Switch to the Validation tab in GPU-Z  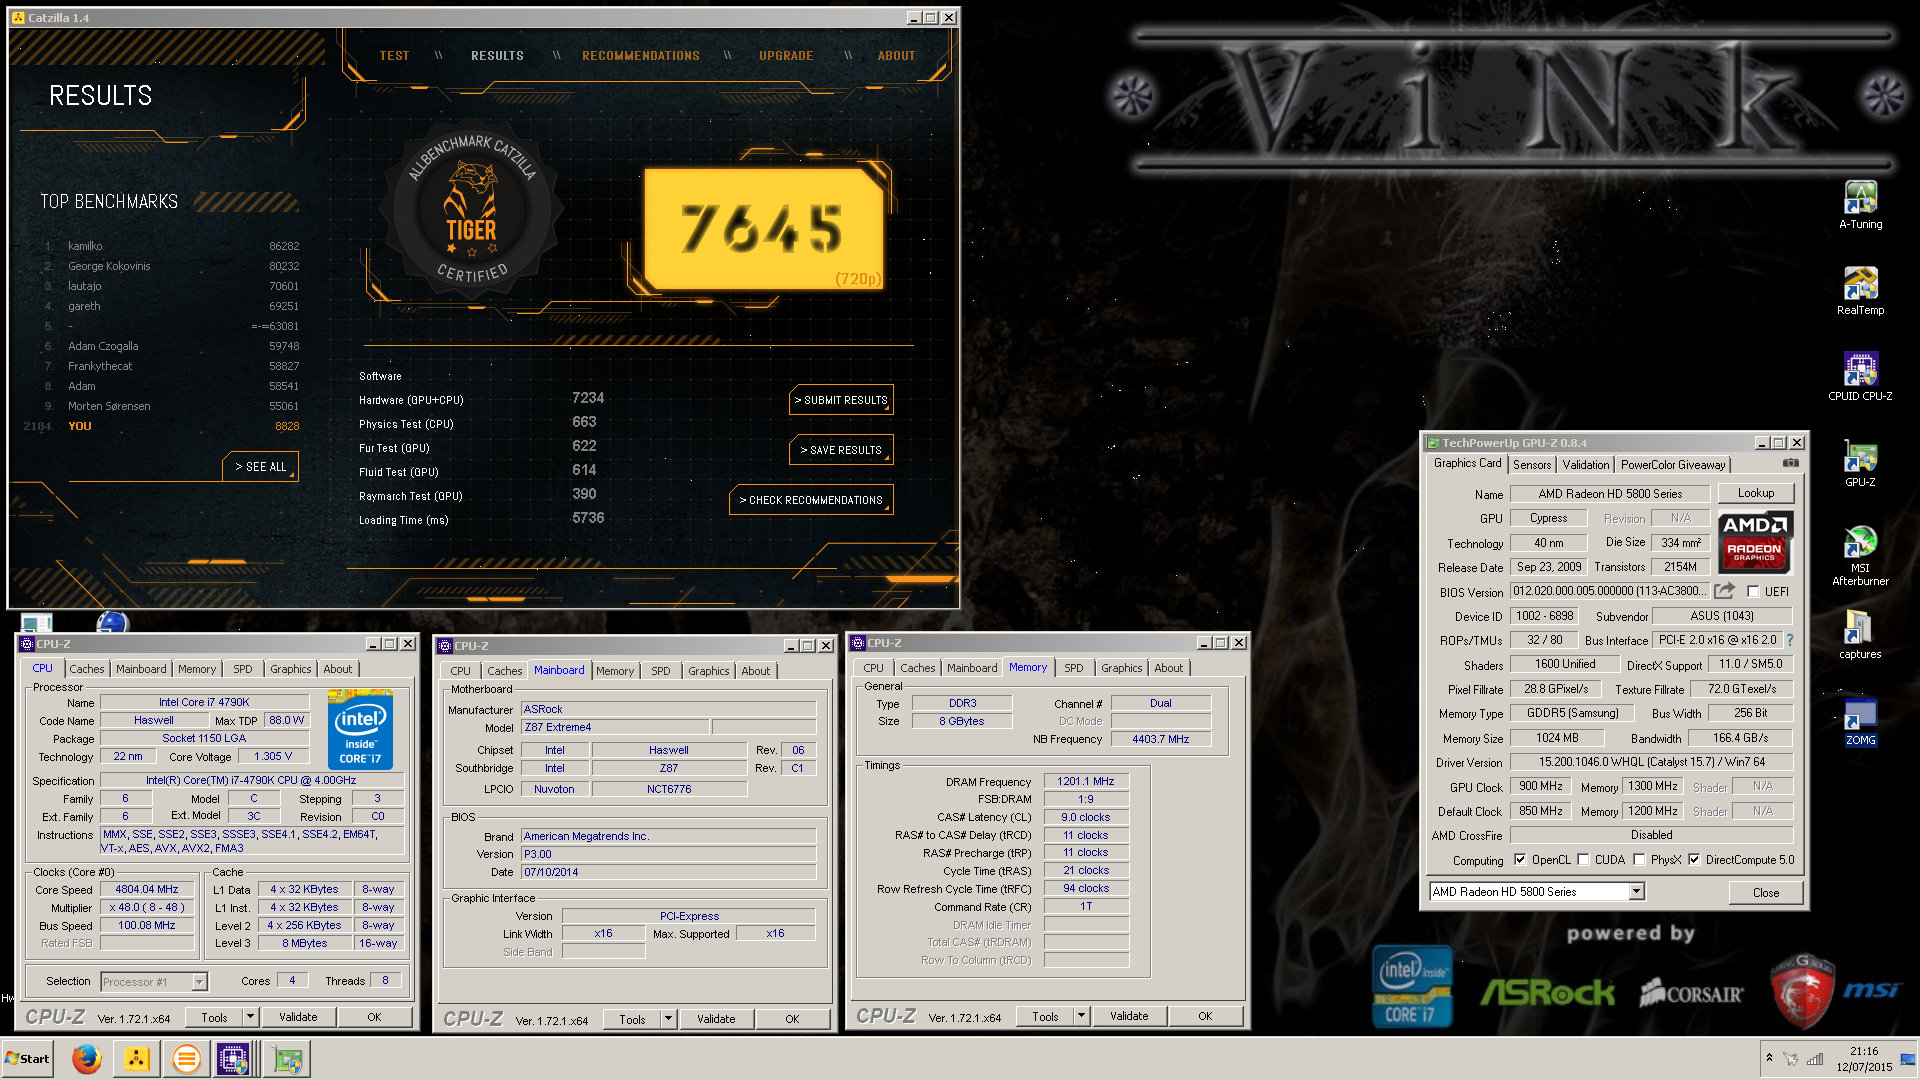(x=1586, y=465)
